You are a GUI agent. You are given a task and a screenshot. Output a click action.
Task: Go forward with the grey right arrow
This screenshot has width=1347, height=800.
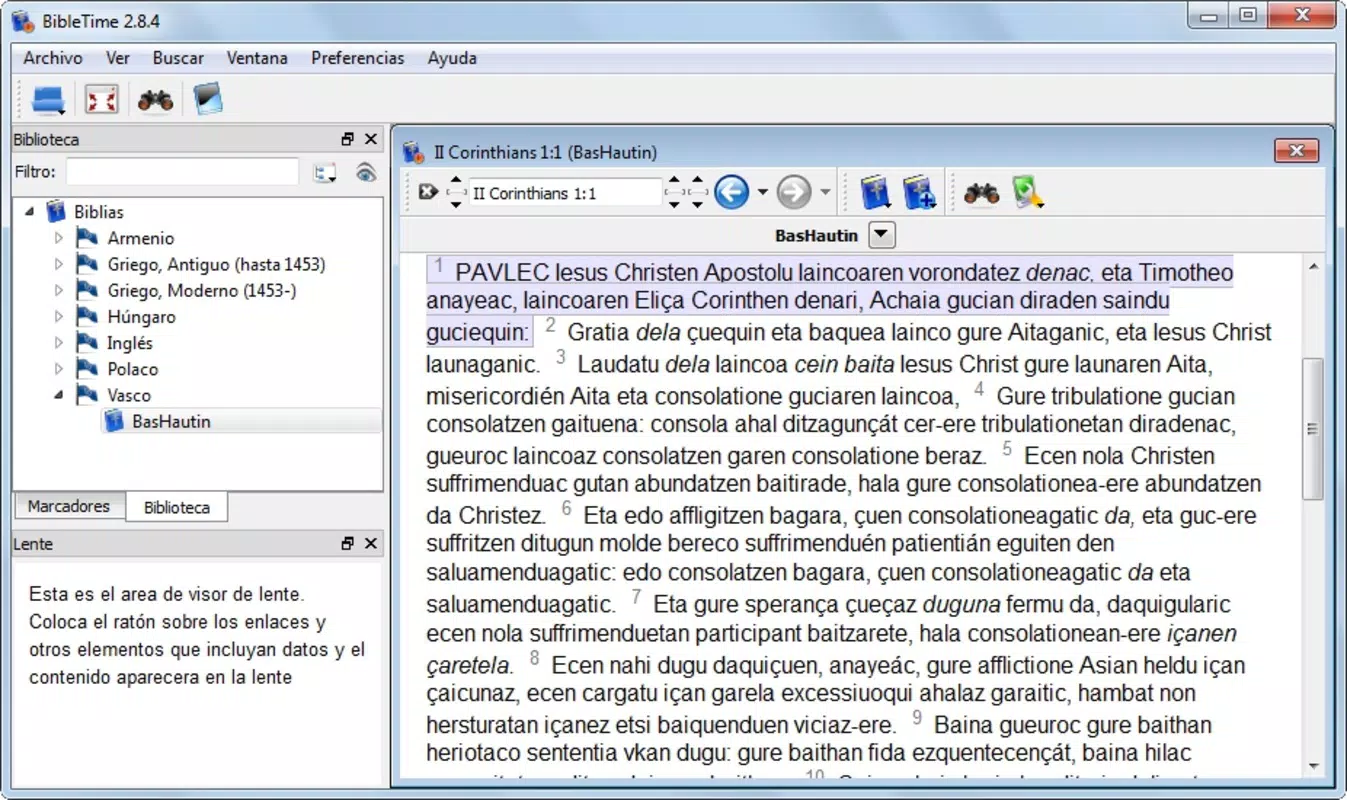[x=794, y=192]
